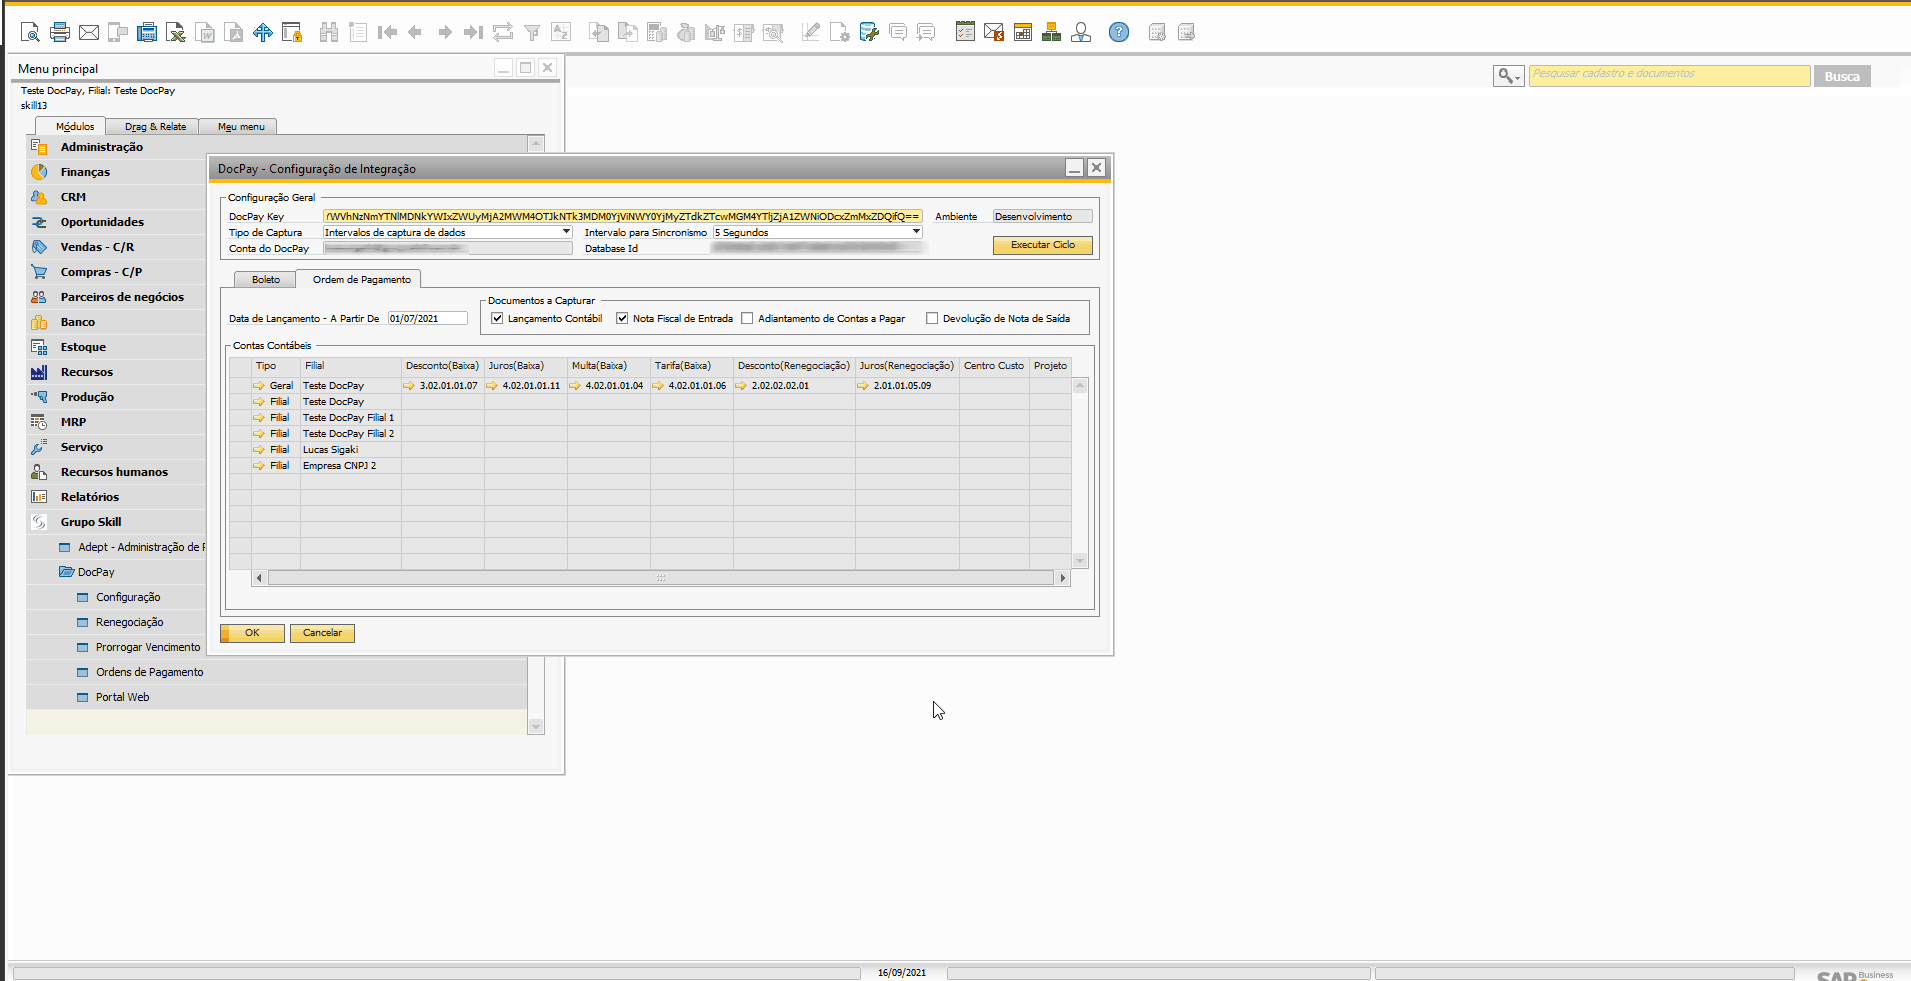The width and height of the screenshot is (1911, 981).
Task: Go to the previous record arrow
Action: (416, 32)
